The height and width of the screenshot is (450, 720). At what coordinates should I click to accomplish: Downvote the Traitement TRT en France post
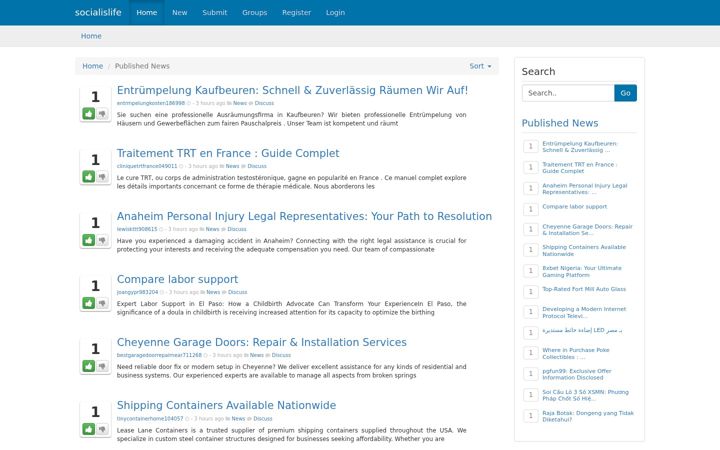[102, 176]
